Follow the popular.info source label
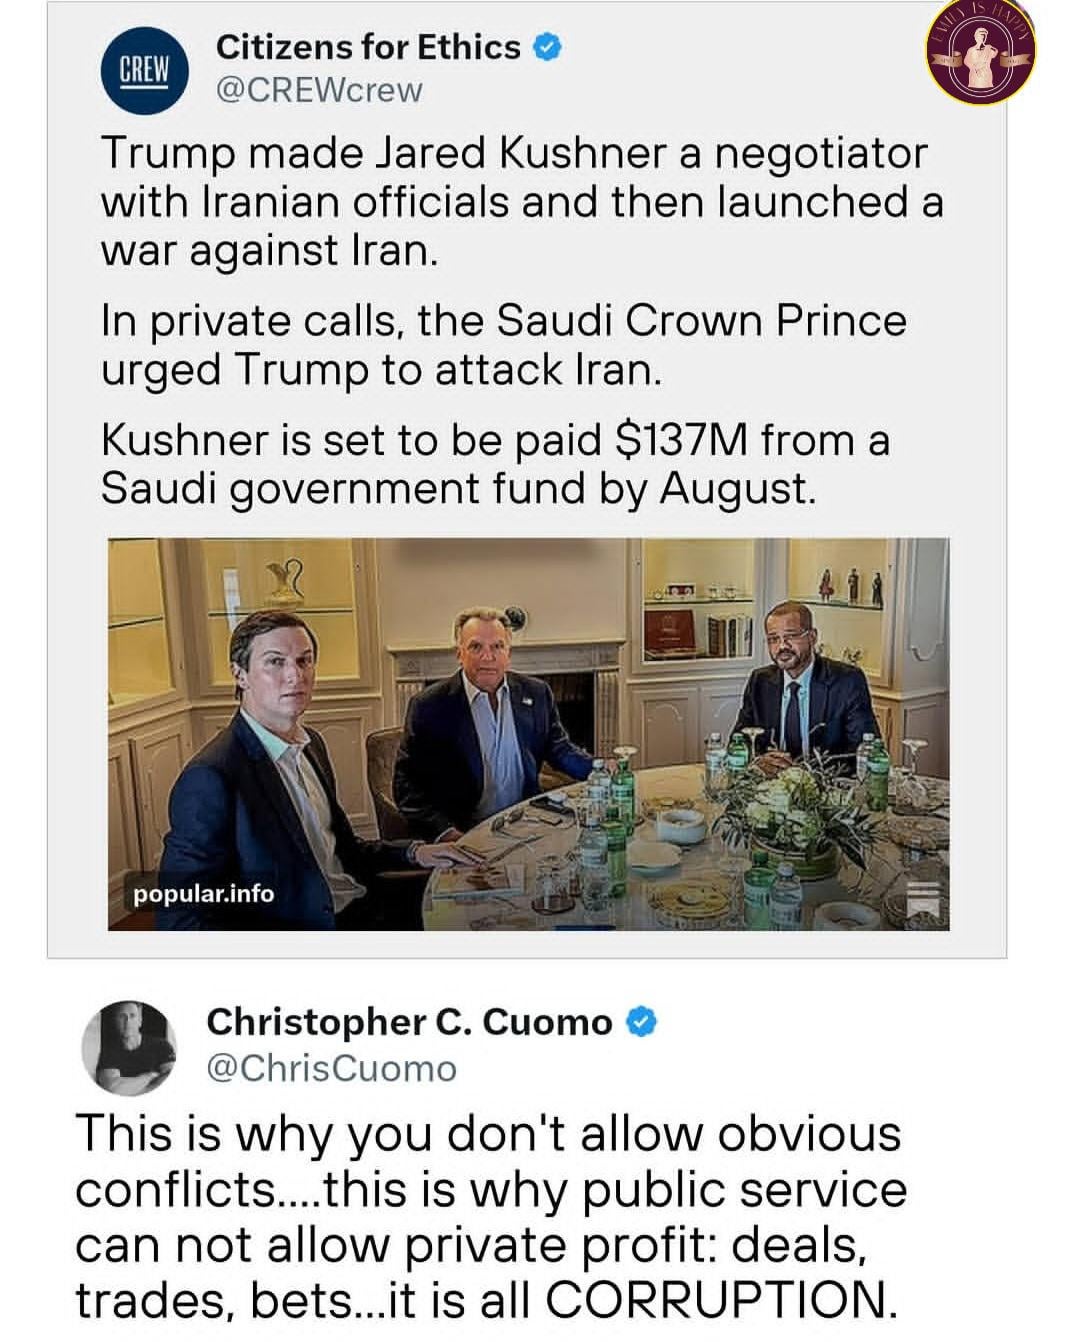This screenshot has width=1080, height=1342. click(204, 893)
